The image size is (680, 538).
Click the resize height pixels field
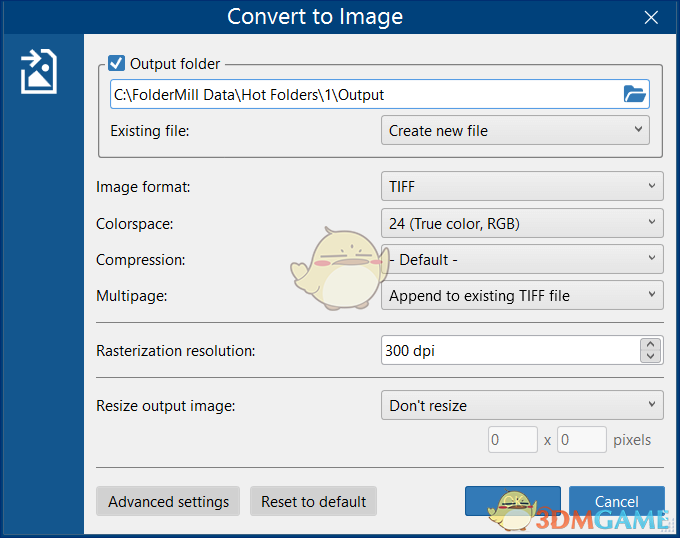[x=581, y=440]
